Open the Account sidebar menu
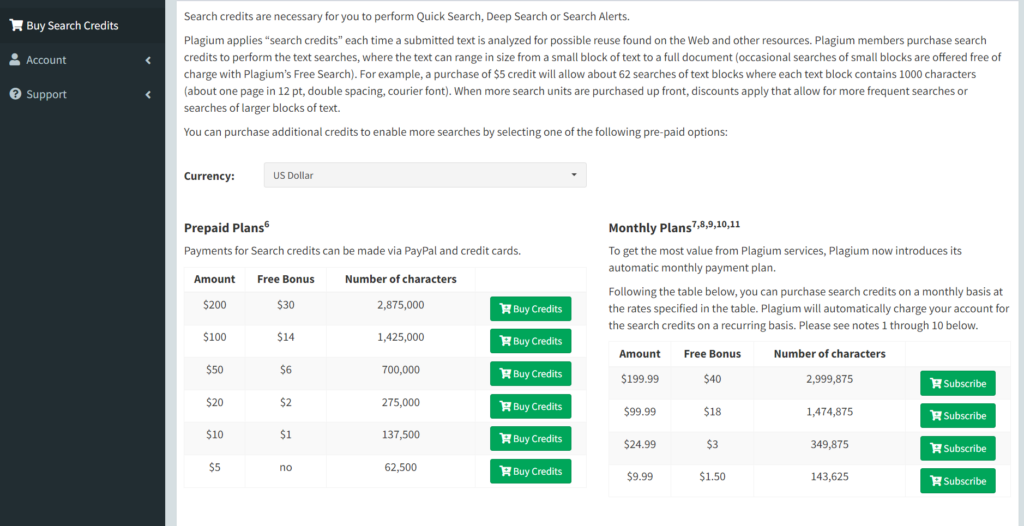 [x=82, y=59]
